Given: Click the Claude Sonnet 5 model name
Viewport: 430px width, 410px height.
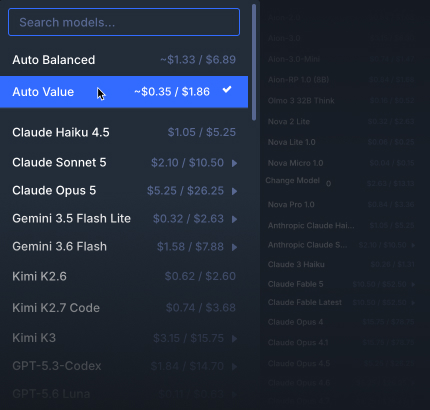Looking at the screenshot, I should pos(59,162).
